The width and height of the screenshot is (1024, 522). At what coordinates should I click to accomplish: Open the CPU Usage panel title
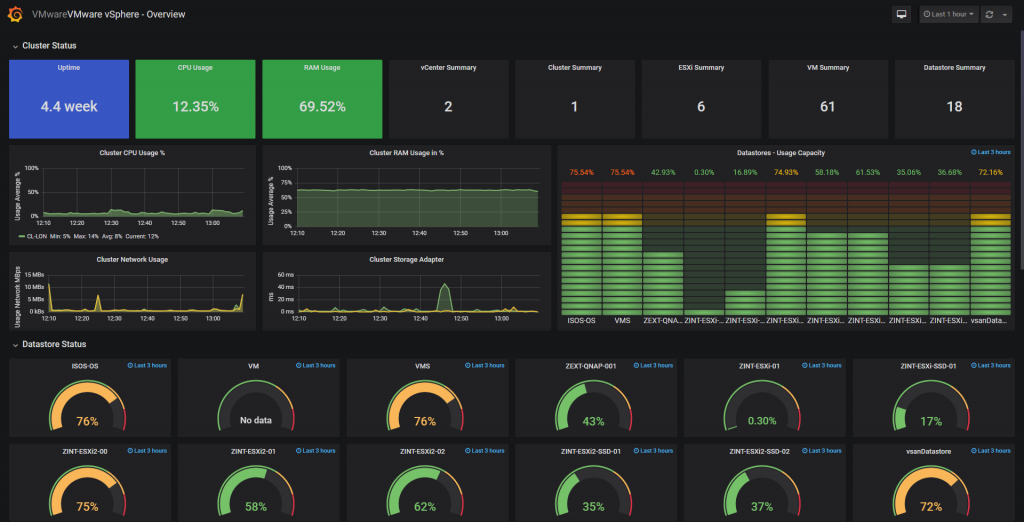[x=195, y=67]
